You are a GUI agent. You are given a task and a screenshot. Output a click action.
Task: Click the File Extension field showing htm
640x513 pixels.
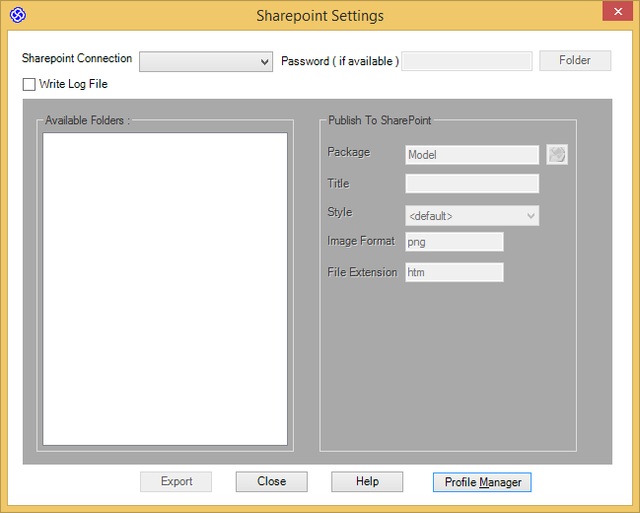(x=454, y=272)
